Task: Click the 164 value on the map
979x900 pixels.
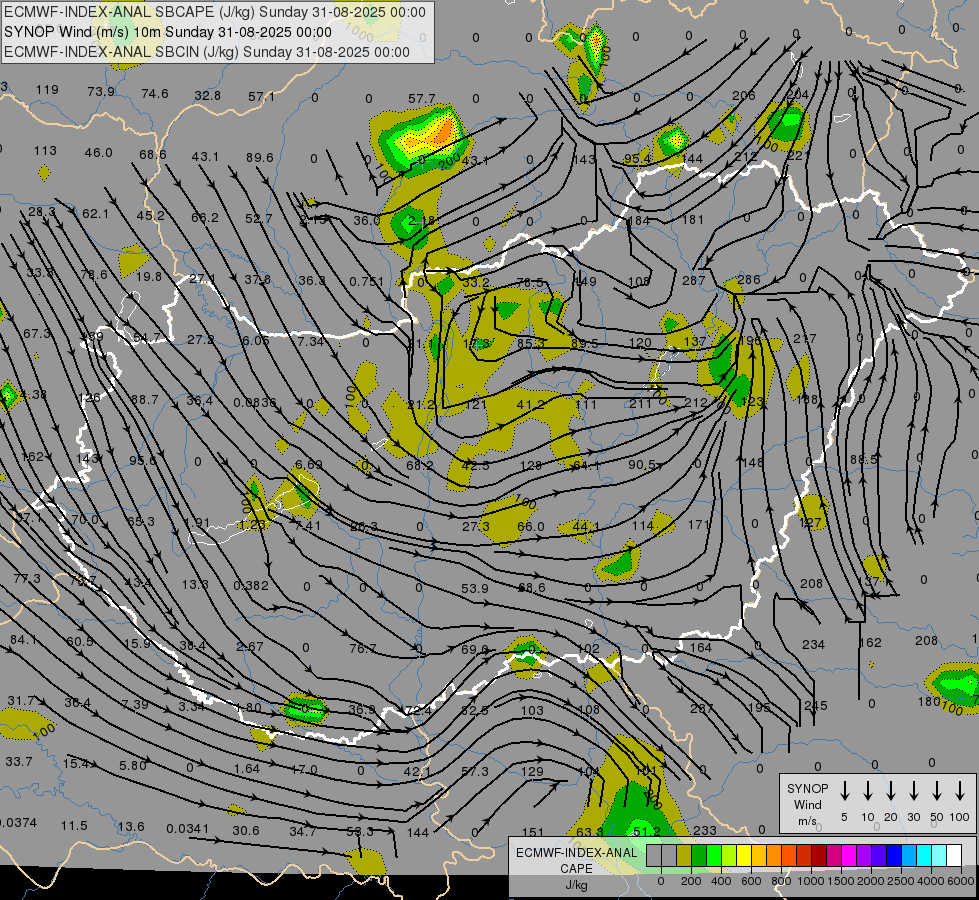Action: 701,648
